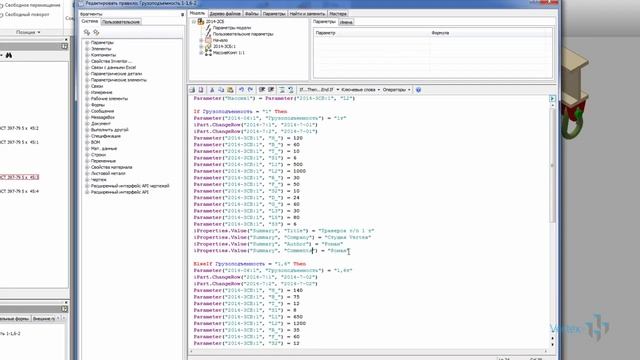
Task: Open the Найти и заменить tab
Action: tap(307, 13)
